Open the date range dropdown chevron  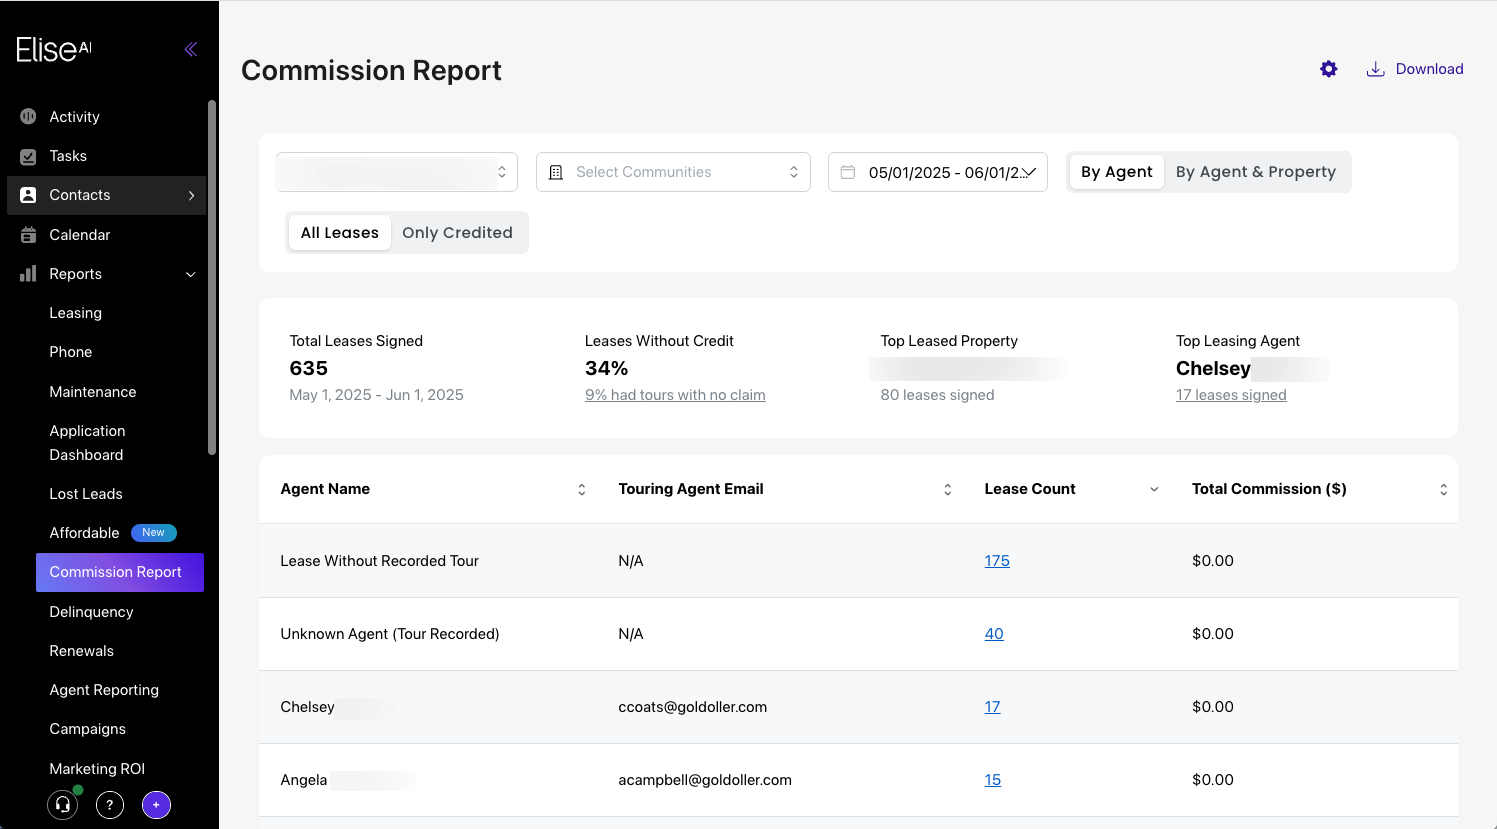(x=1029, y=172)
